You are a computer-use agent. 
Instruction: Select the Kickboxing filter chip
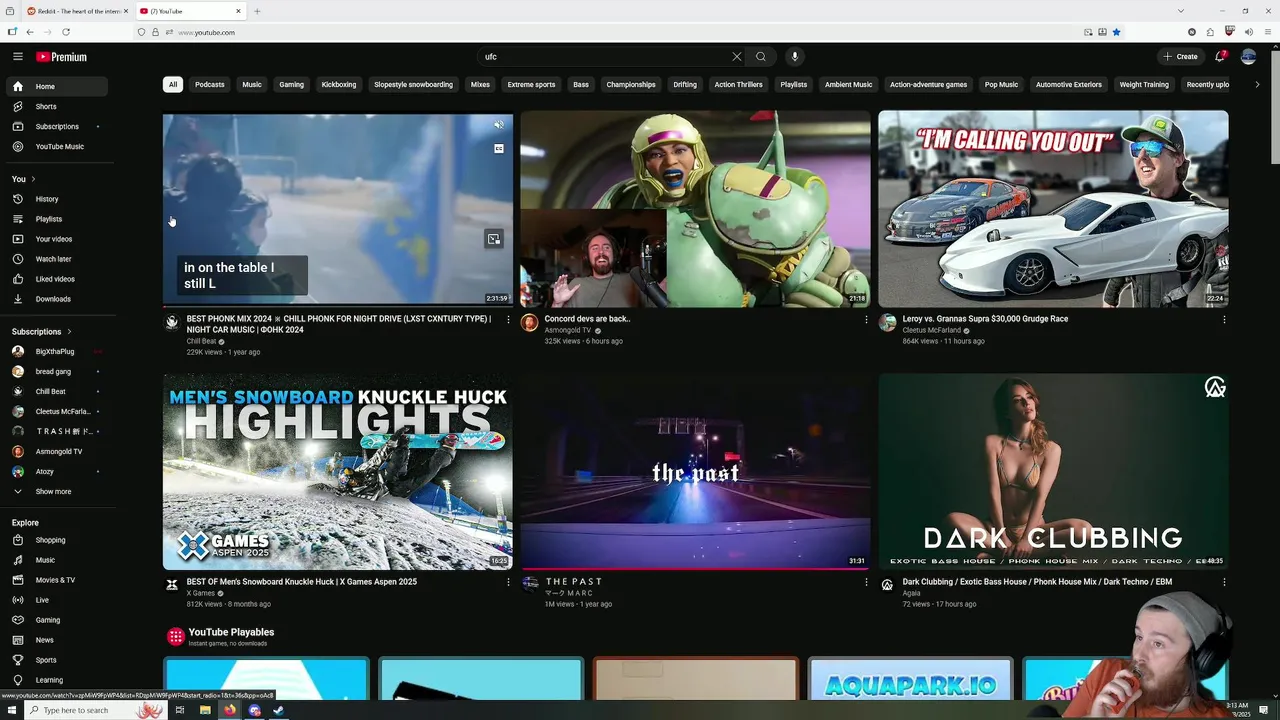339,85
